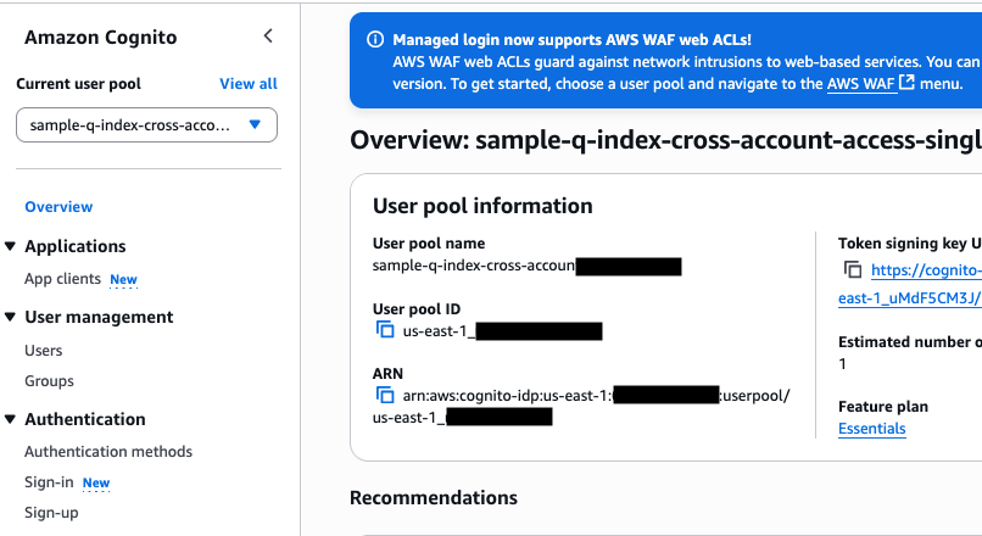Click the View all link
This screenshot has width=982, height=536.
(x=248, y=83)
